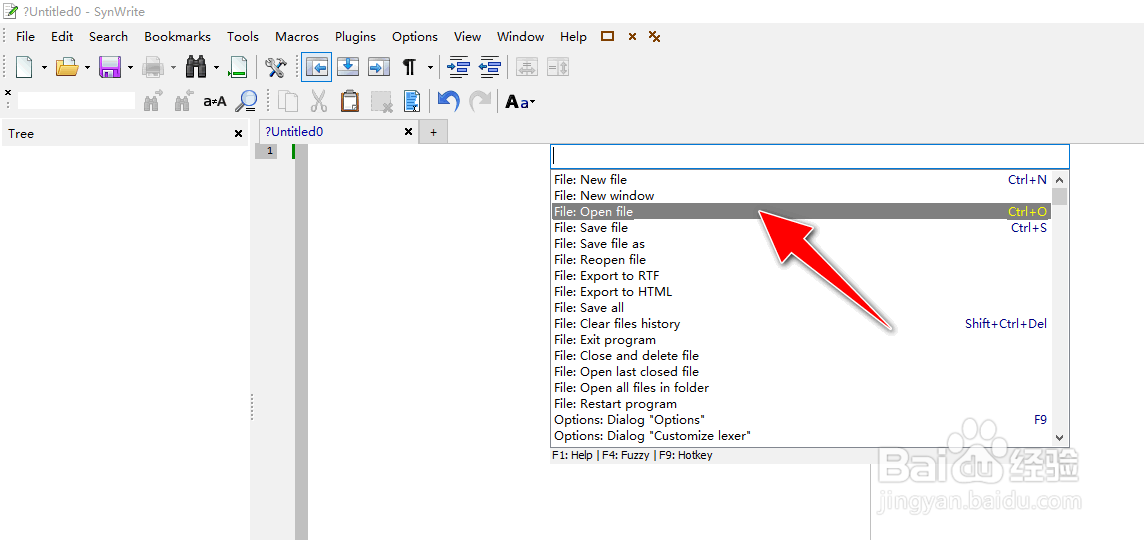Click command list scrollbar up arrow
The height and width of the screenshot is (540, 1144).
tap(1059, 180)
